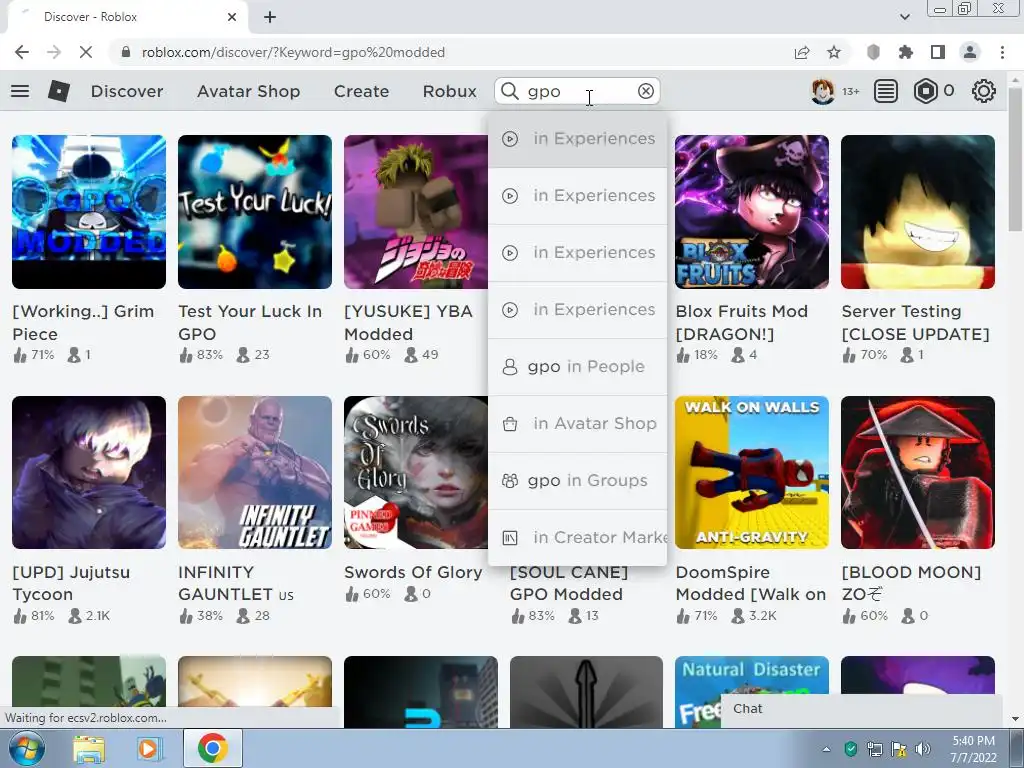Open the Jujutsu Tycoon thumbnail
This screenshot has width=1024, height=768.
89,472
